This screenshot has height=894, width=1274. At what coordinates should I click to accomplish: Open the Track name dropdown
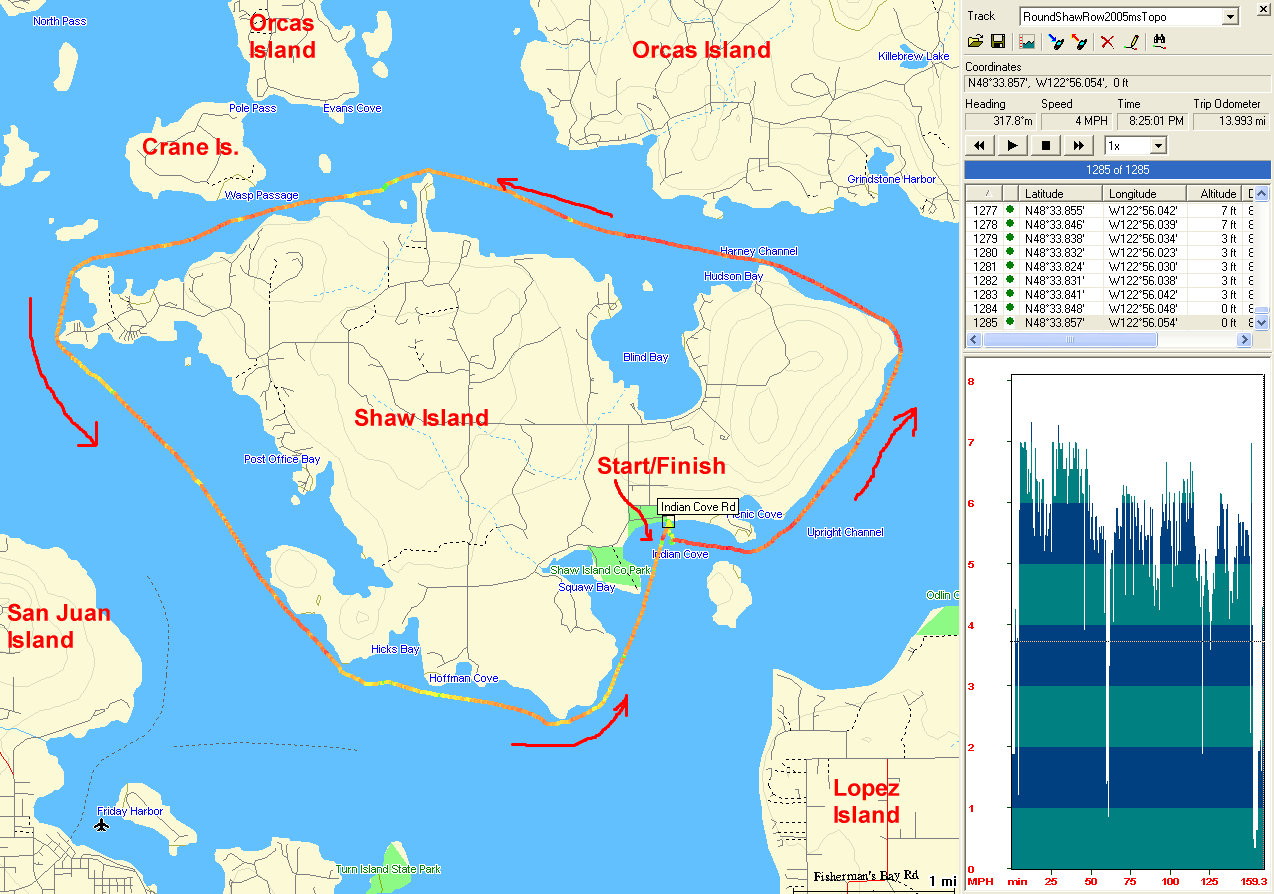pos(1230,17)
